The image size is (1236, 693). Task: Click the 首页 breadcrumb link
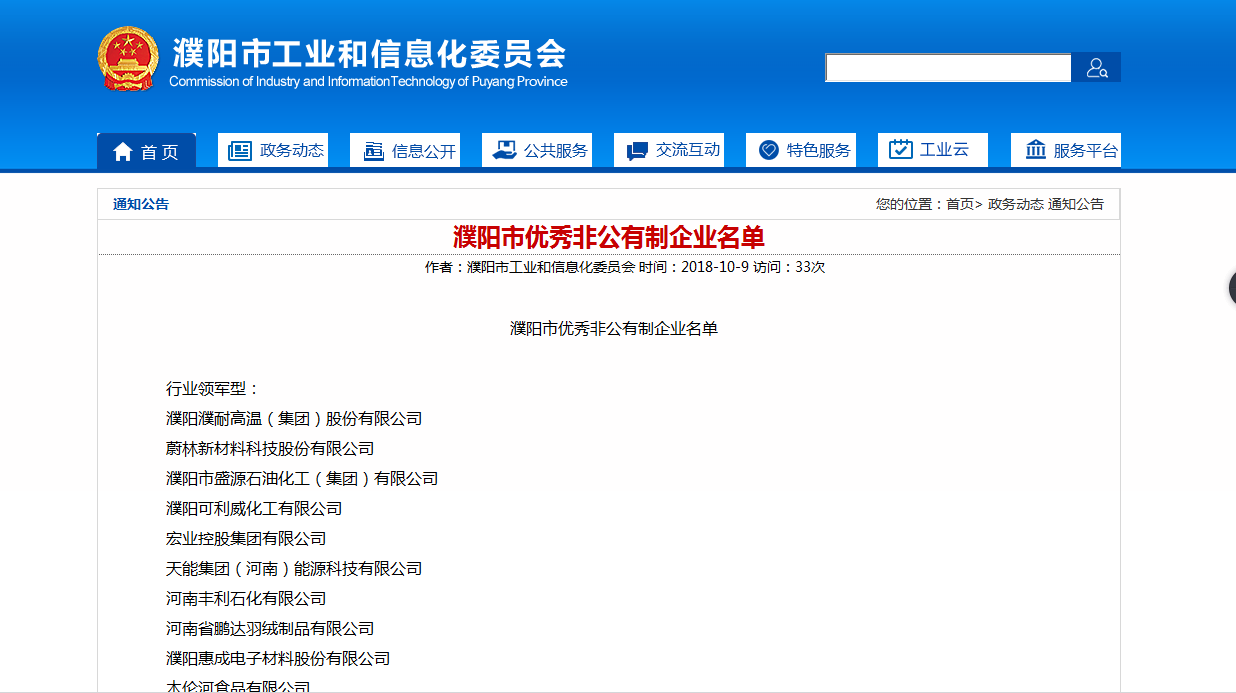[959, 204]
